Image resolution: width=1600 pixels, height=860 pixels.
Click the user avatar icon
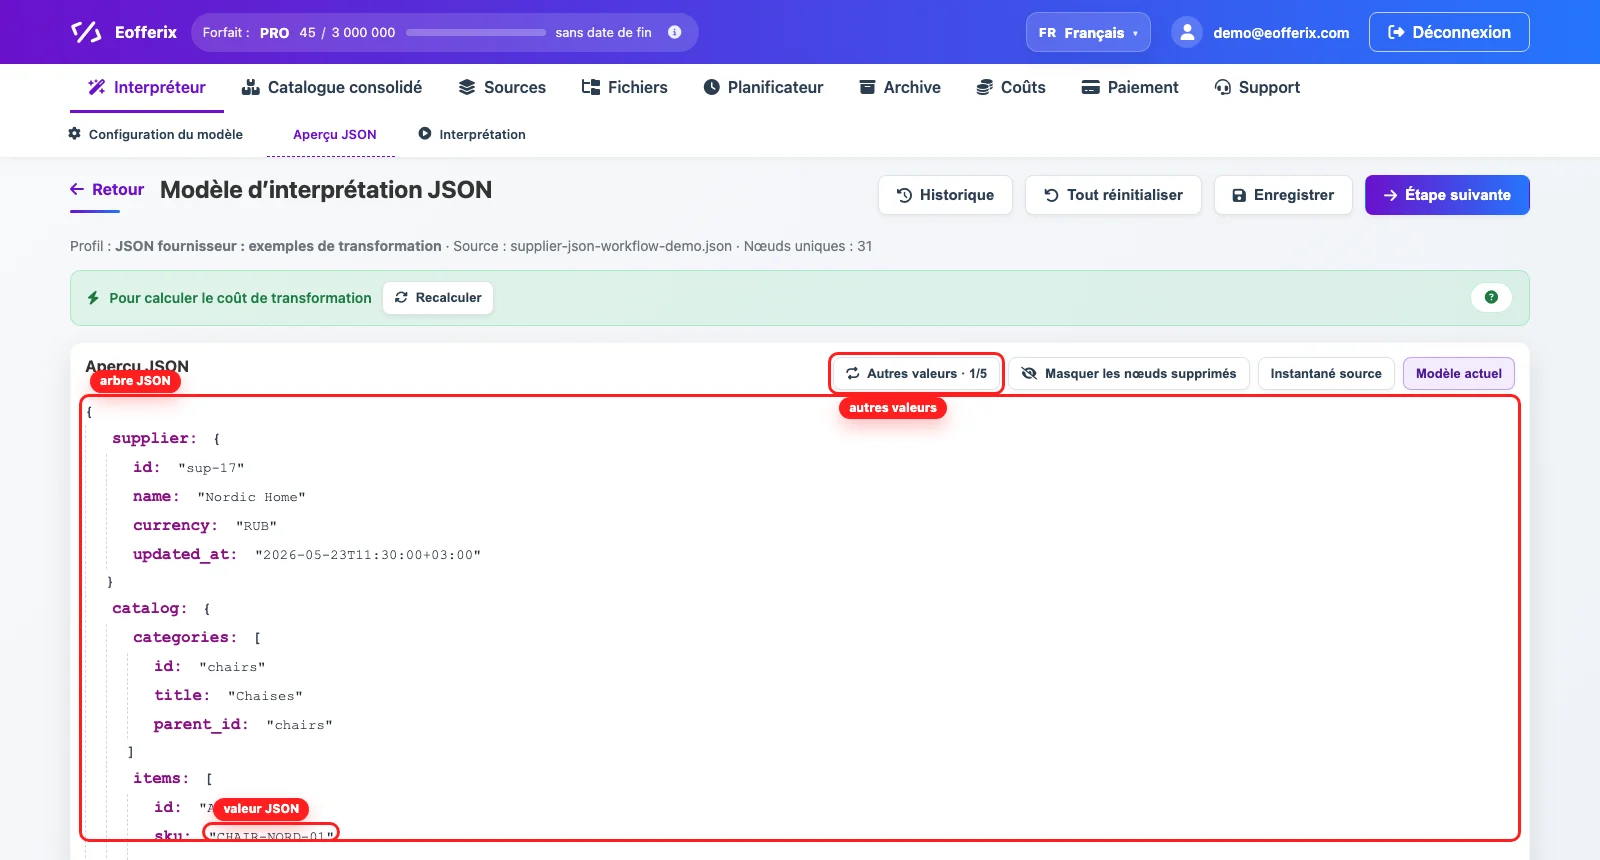(1187, 32)
